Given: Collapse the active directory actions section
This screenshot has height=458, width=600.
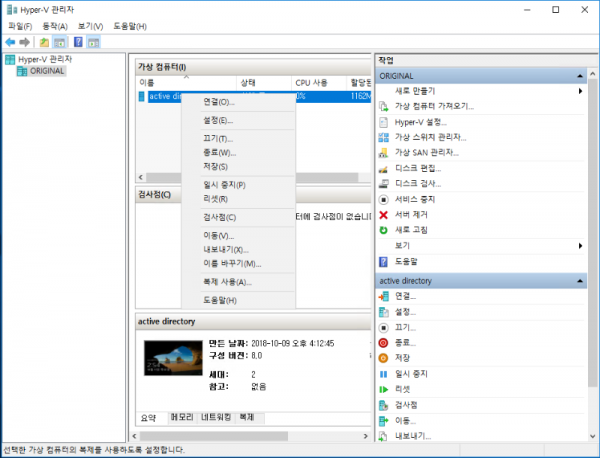Looking at the screenshot, I should click(580, 281).
